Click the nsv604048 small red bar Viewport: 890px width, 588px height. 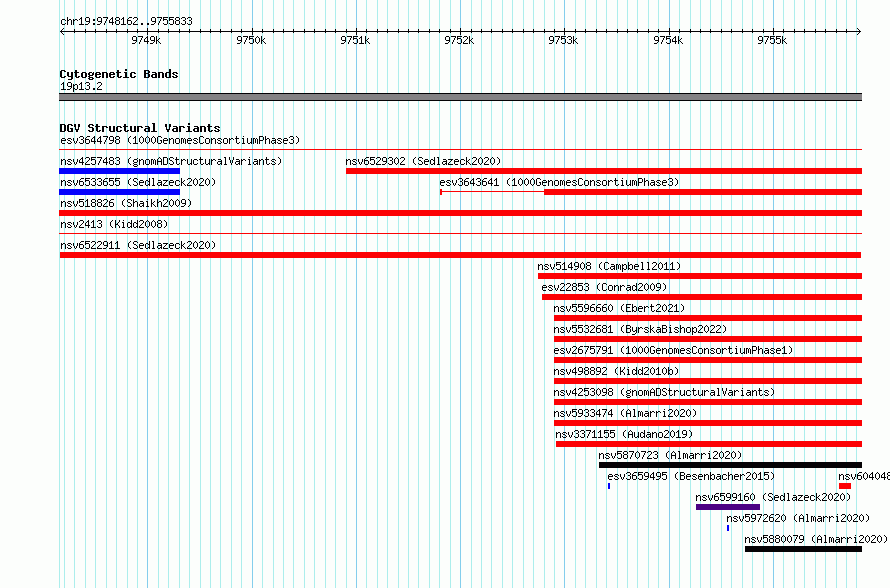click(x=845, y=486)
